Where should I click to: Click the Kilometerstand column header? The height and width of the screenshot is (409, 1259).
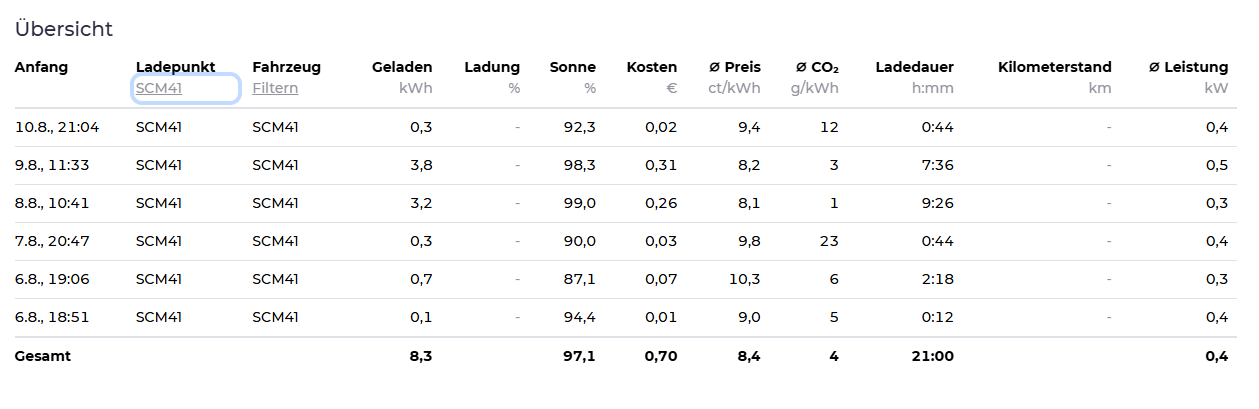tap(1055, 67)
